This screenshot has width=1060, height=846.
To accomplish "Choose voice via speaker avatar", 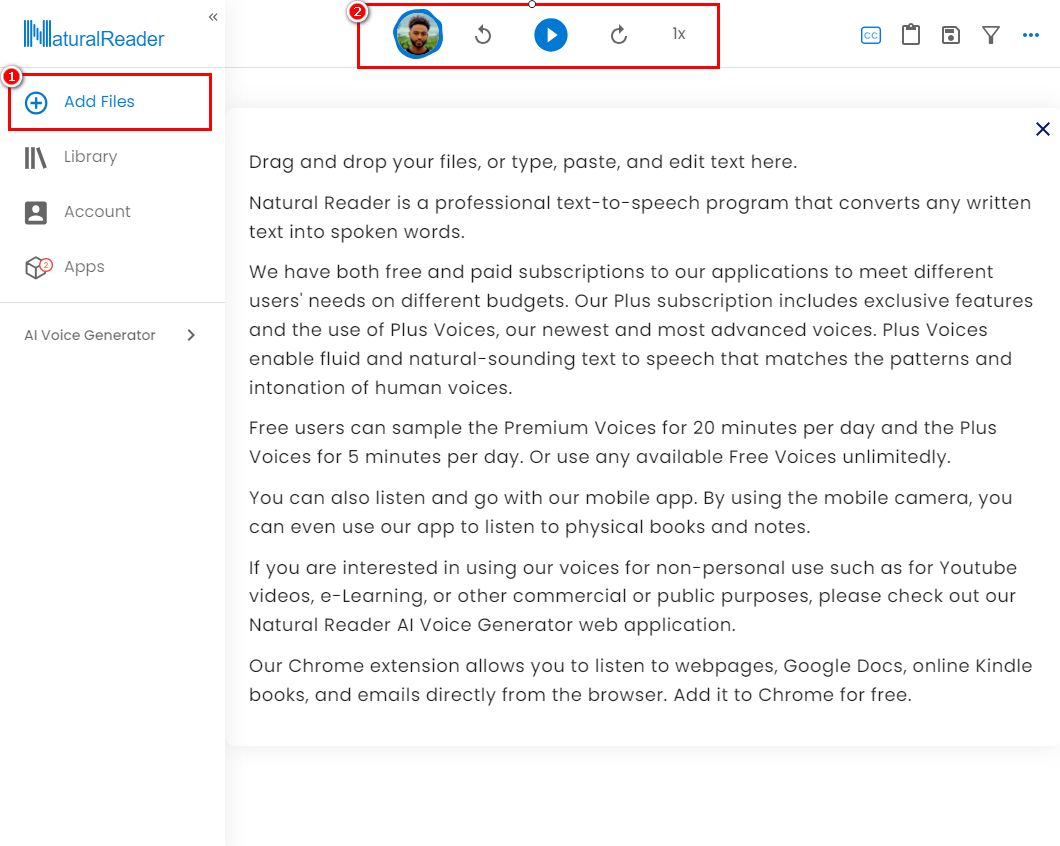I will point(418,34).
